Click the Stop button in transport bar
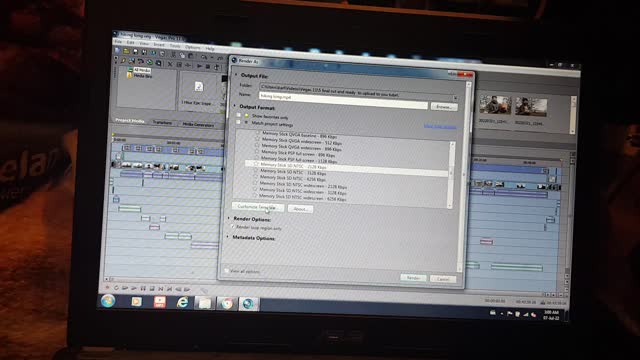 pyautogui.click(x=152, y=288)
